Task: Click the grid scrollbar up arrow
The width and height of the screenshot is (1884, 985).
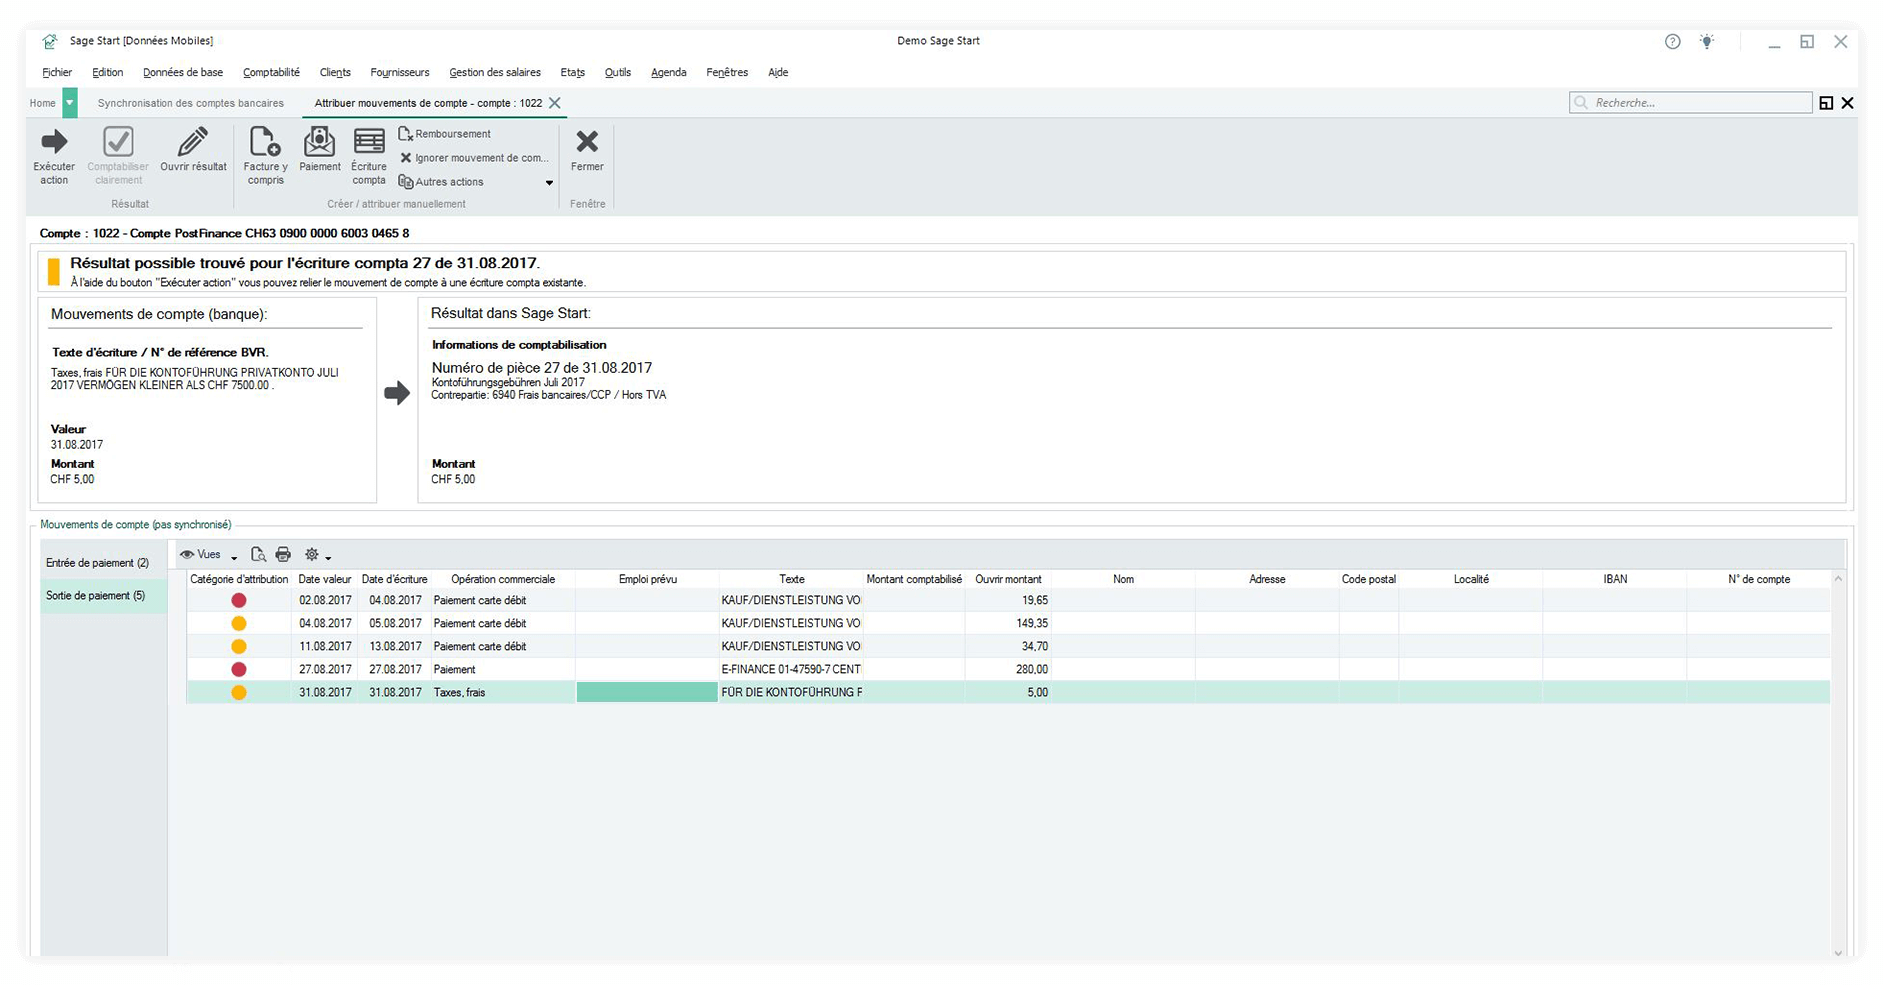Action: (x=1838, y=579)
